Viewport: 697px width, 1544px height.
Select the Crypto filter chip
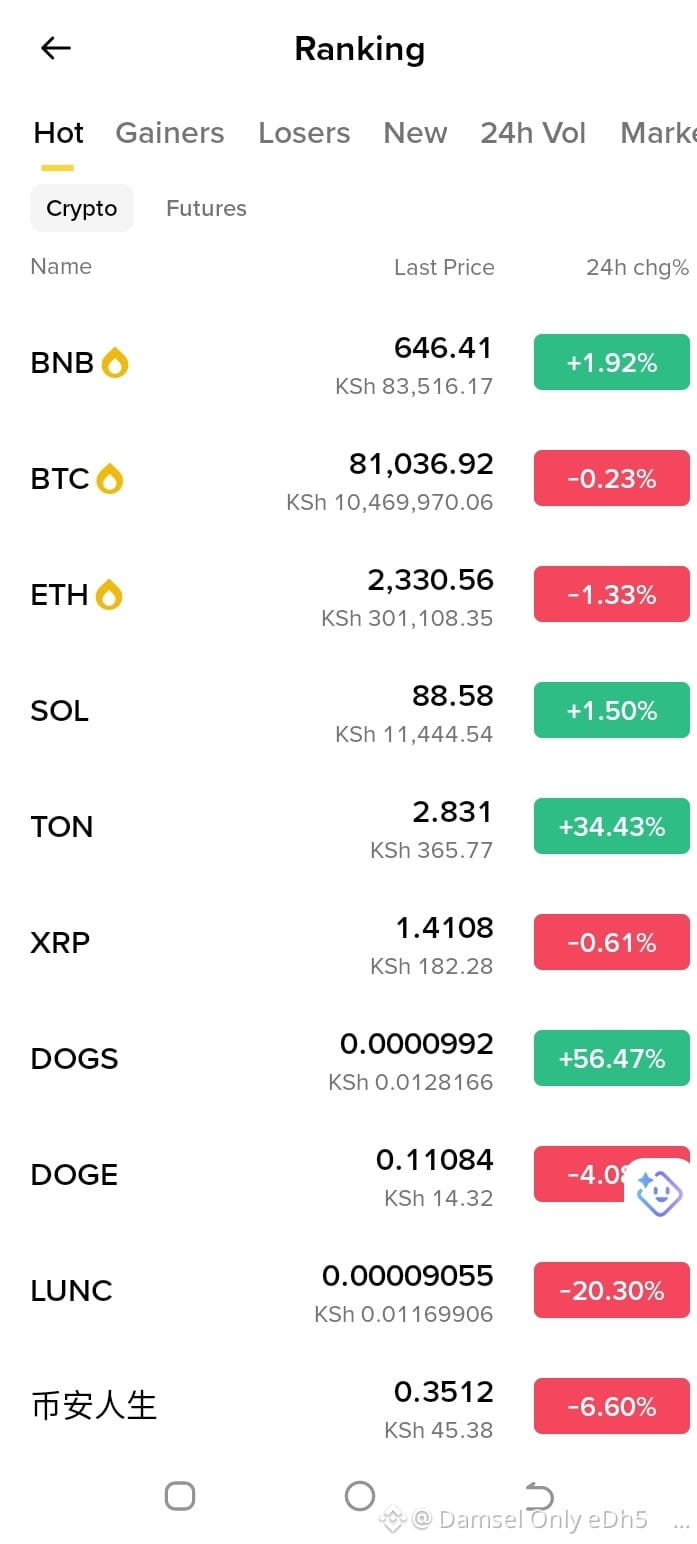click(82, 208)
